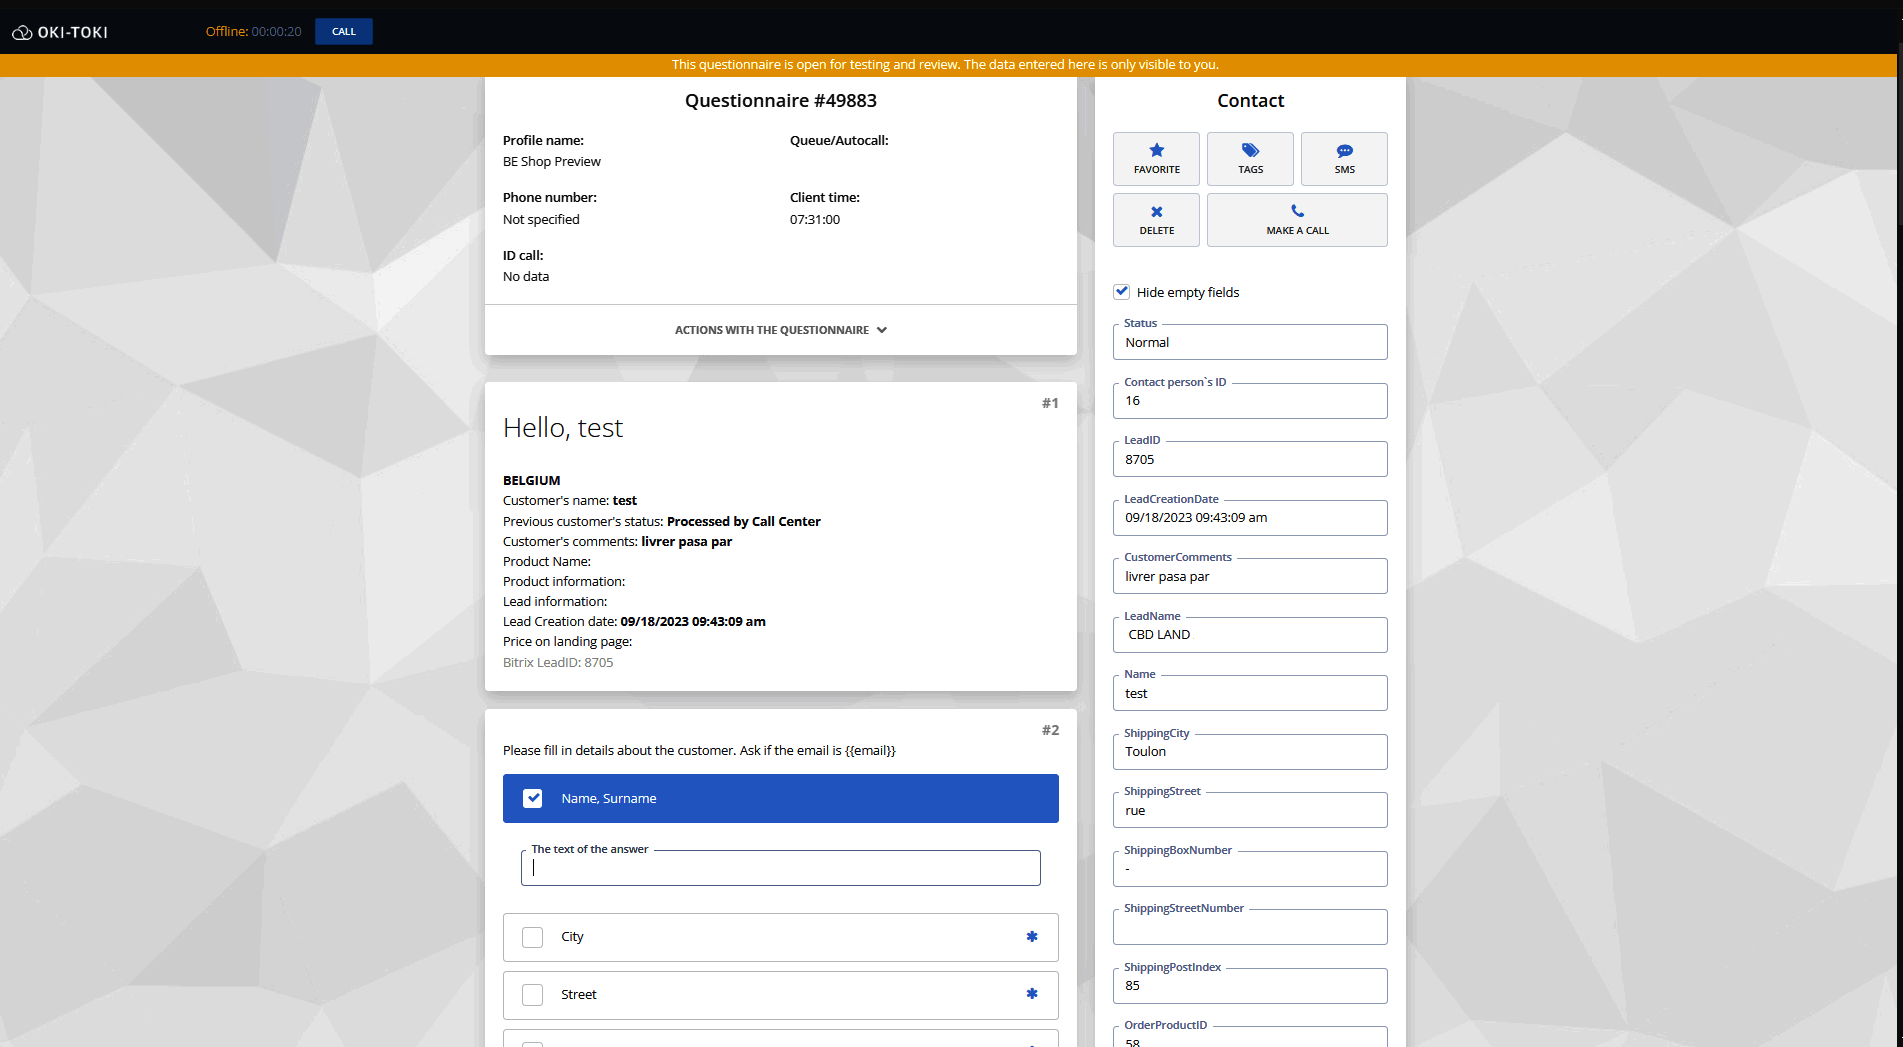Edit the CustomerComments field
This screenshot has width=1903, height=1047.
(x=1250, y=576)
